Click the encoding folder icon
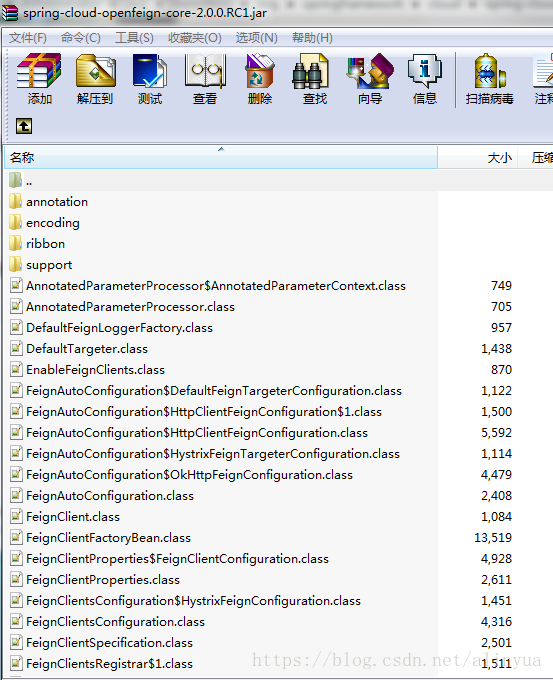Screen dimensions: 553x680 [x=16, y=222]
